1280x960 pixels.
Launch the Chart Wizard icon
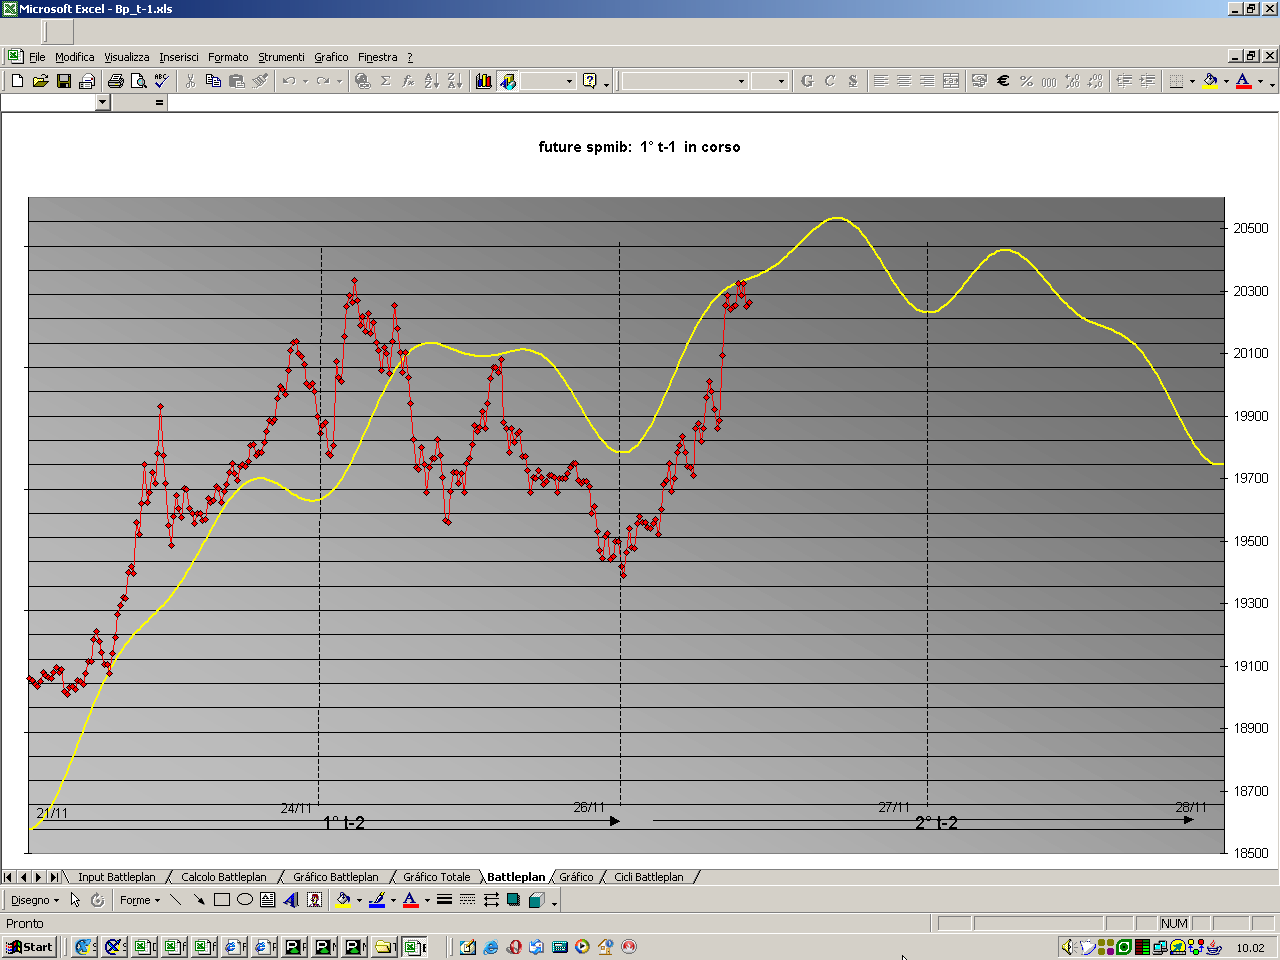pos(484,81)
